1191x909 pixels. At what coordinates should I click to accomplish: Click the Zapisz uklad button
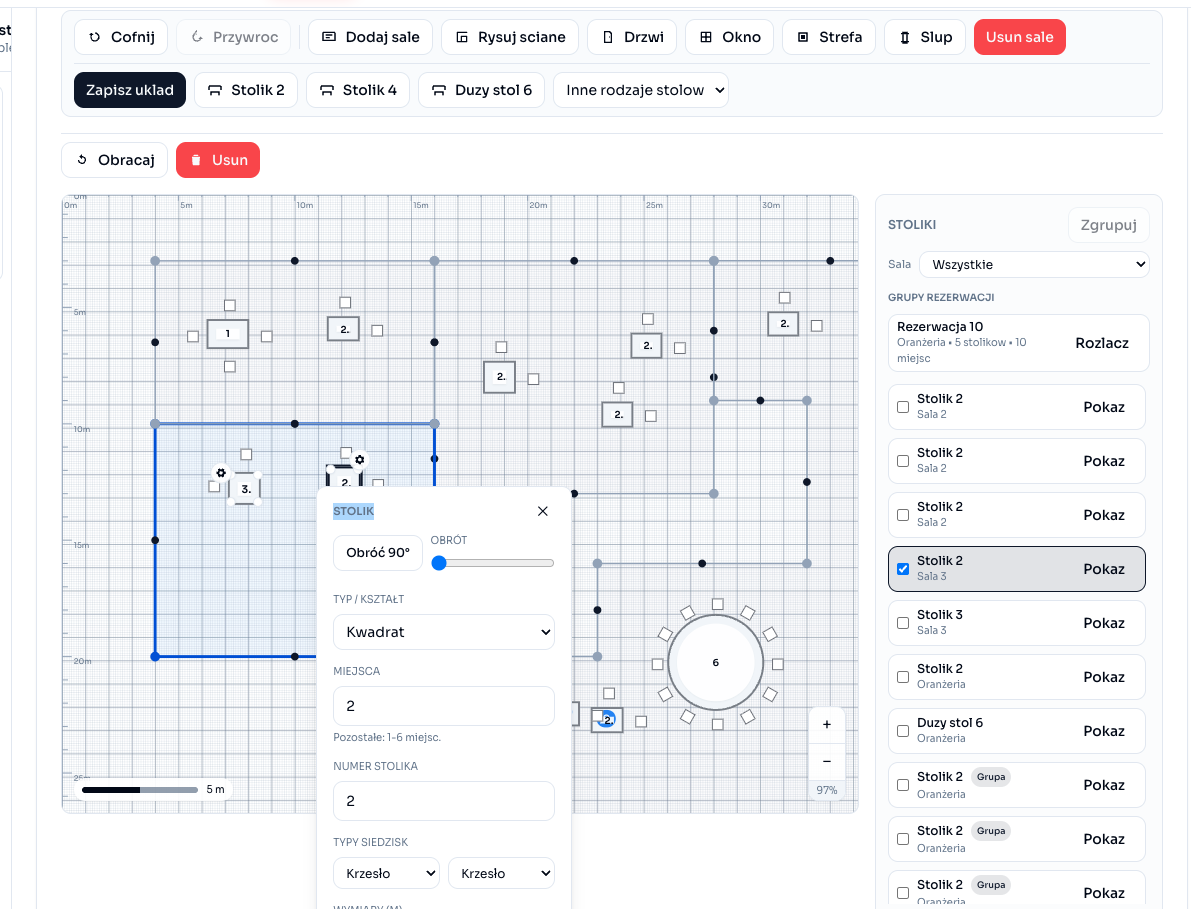coord(130,90)
